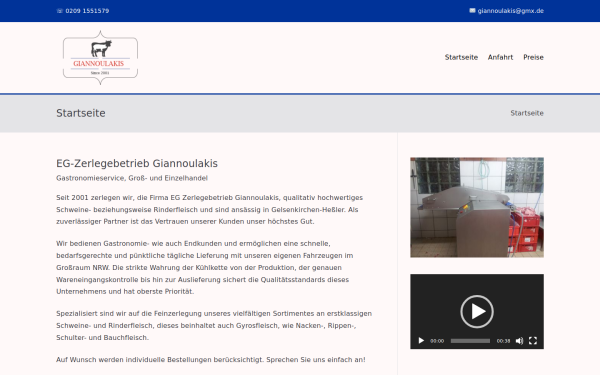Click the paragraph starting 'Seit 2001 zerlegen wir'
This screenshot has height=375, width=600.
209,209
